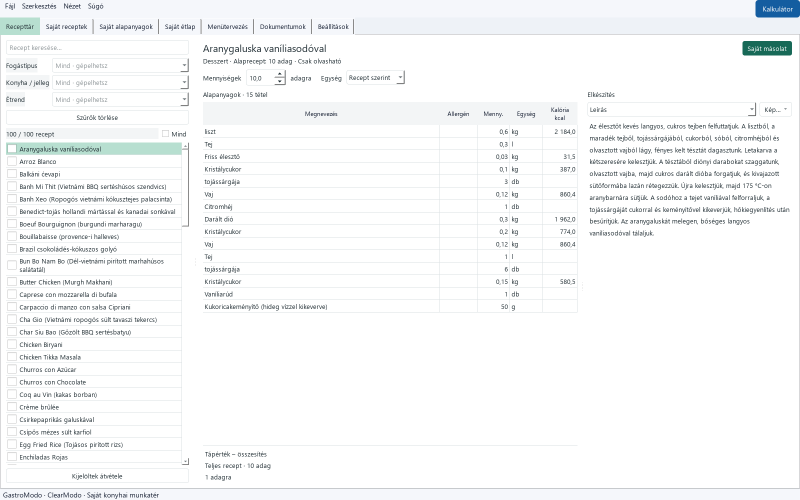Check the Balkáni ćevapi checkbox

(x=12, y=174)
